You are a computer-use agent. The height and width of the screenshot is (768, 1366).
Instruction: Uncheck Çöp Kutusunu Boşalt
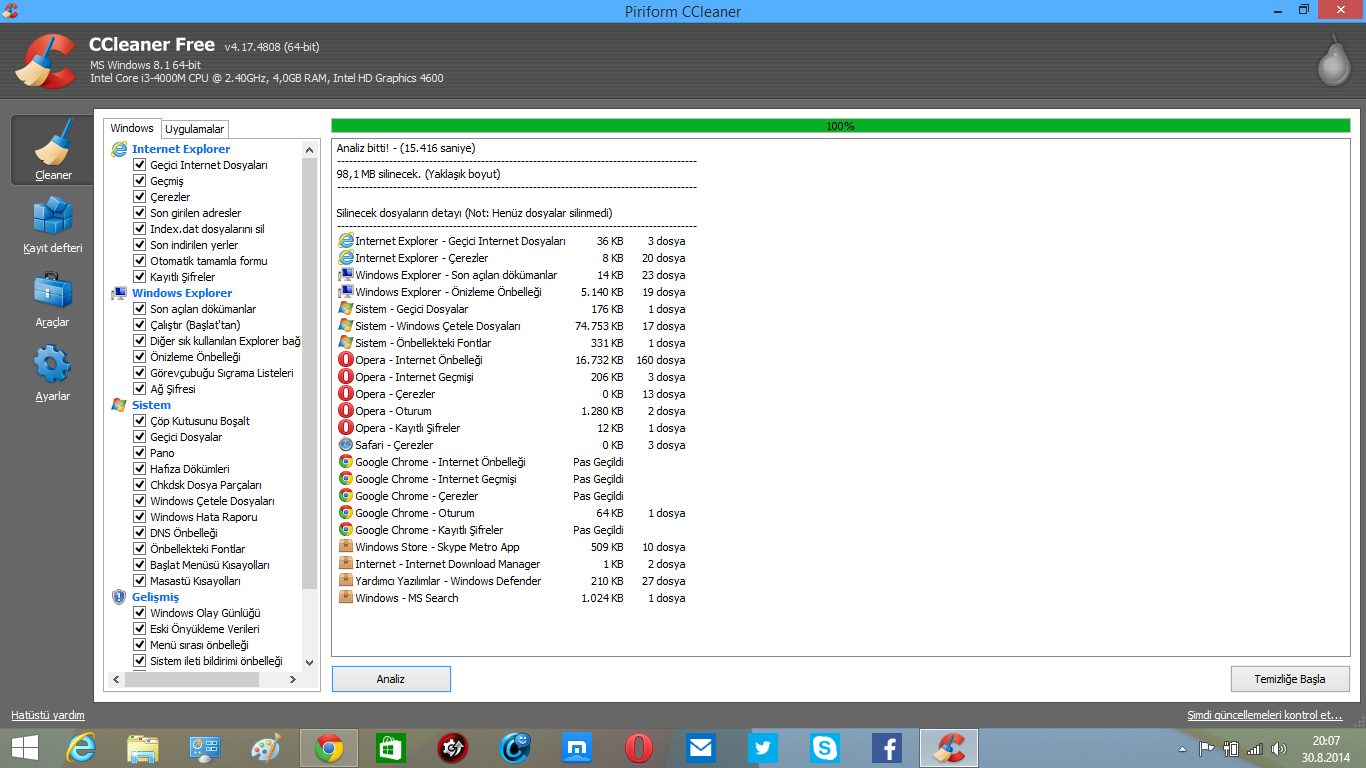point(140,421)
